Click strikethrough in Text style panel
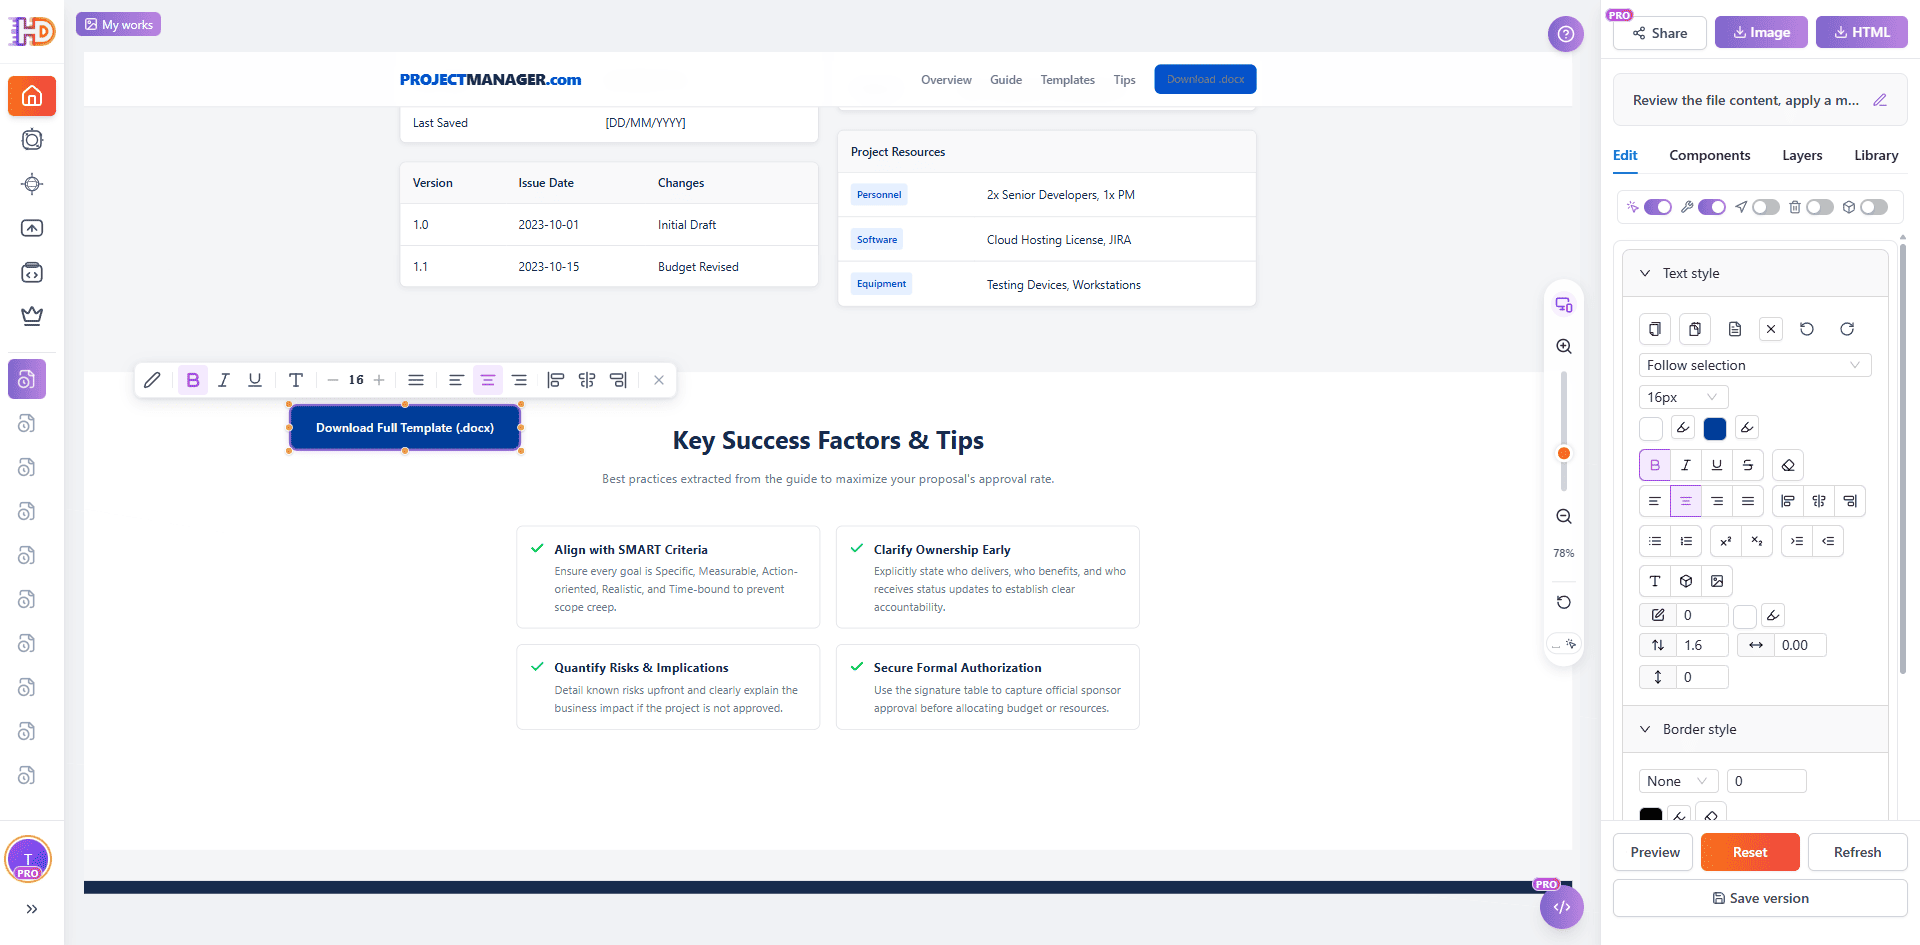 (1748, 465)
